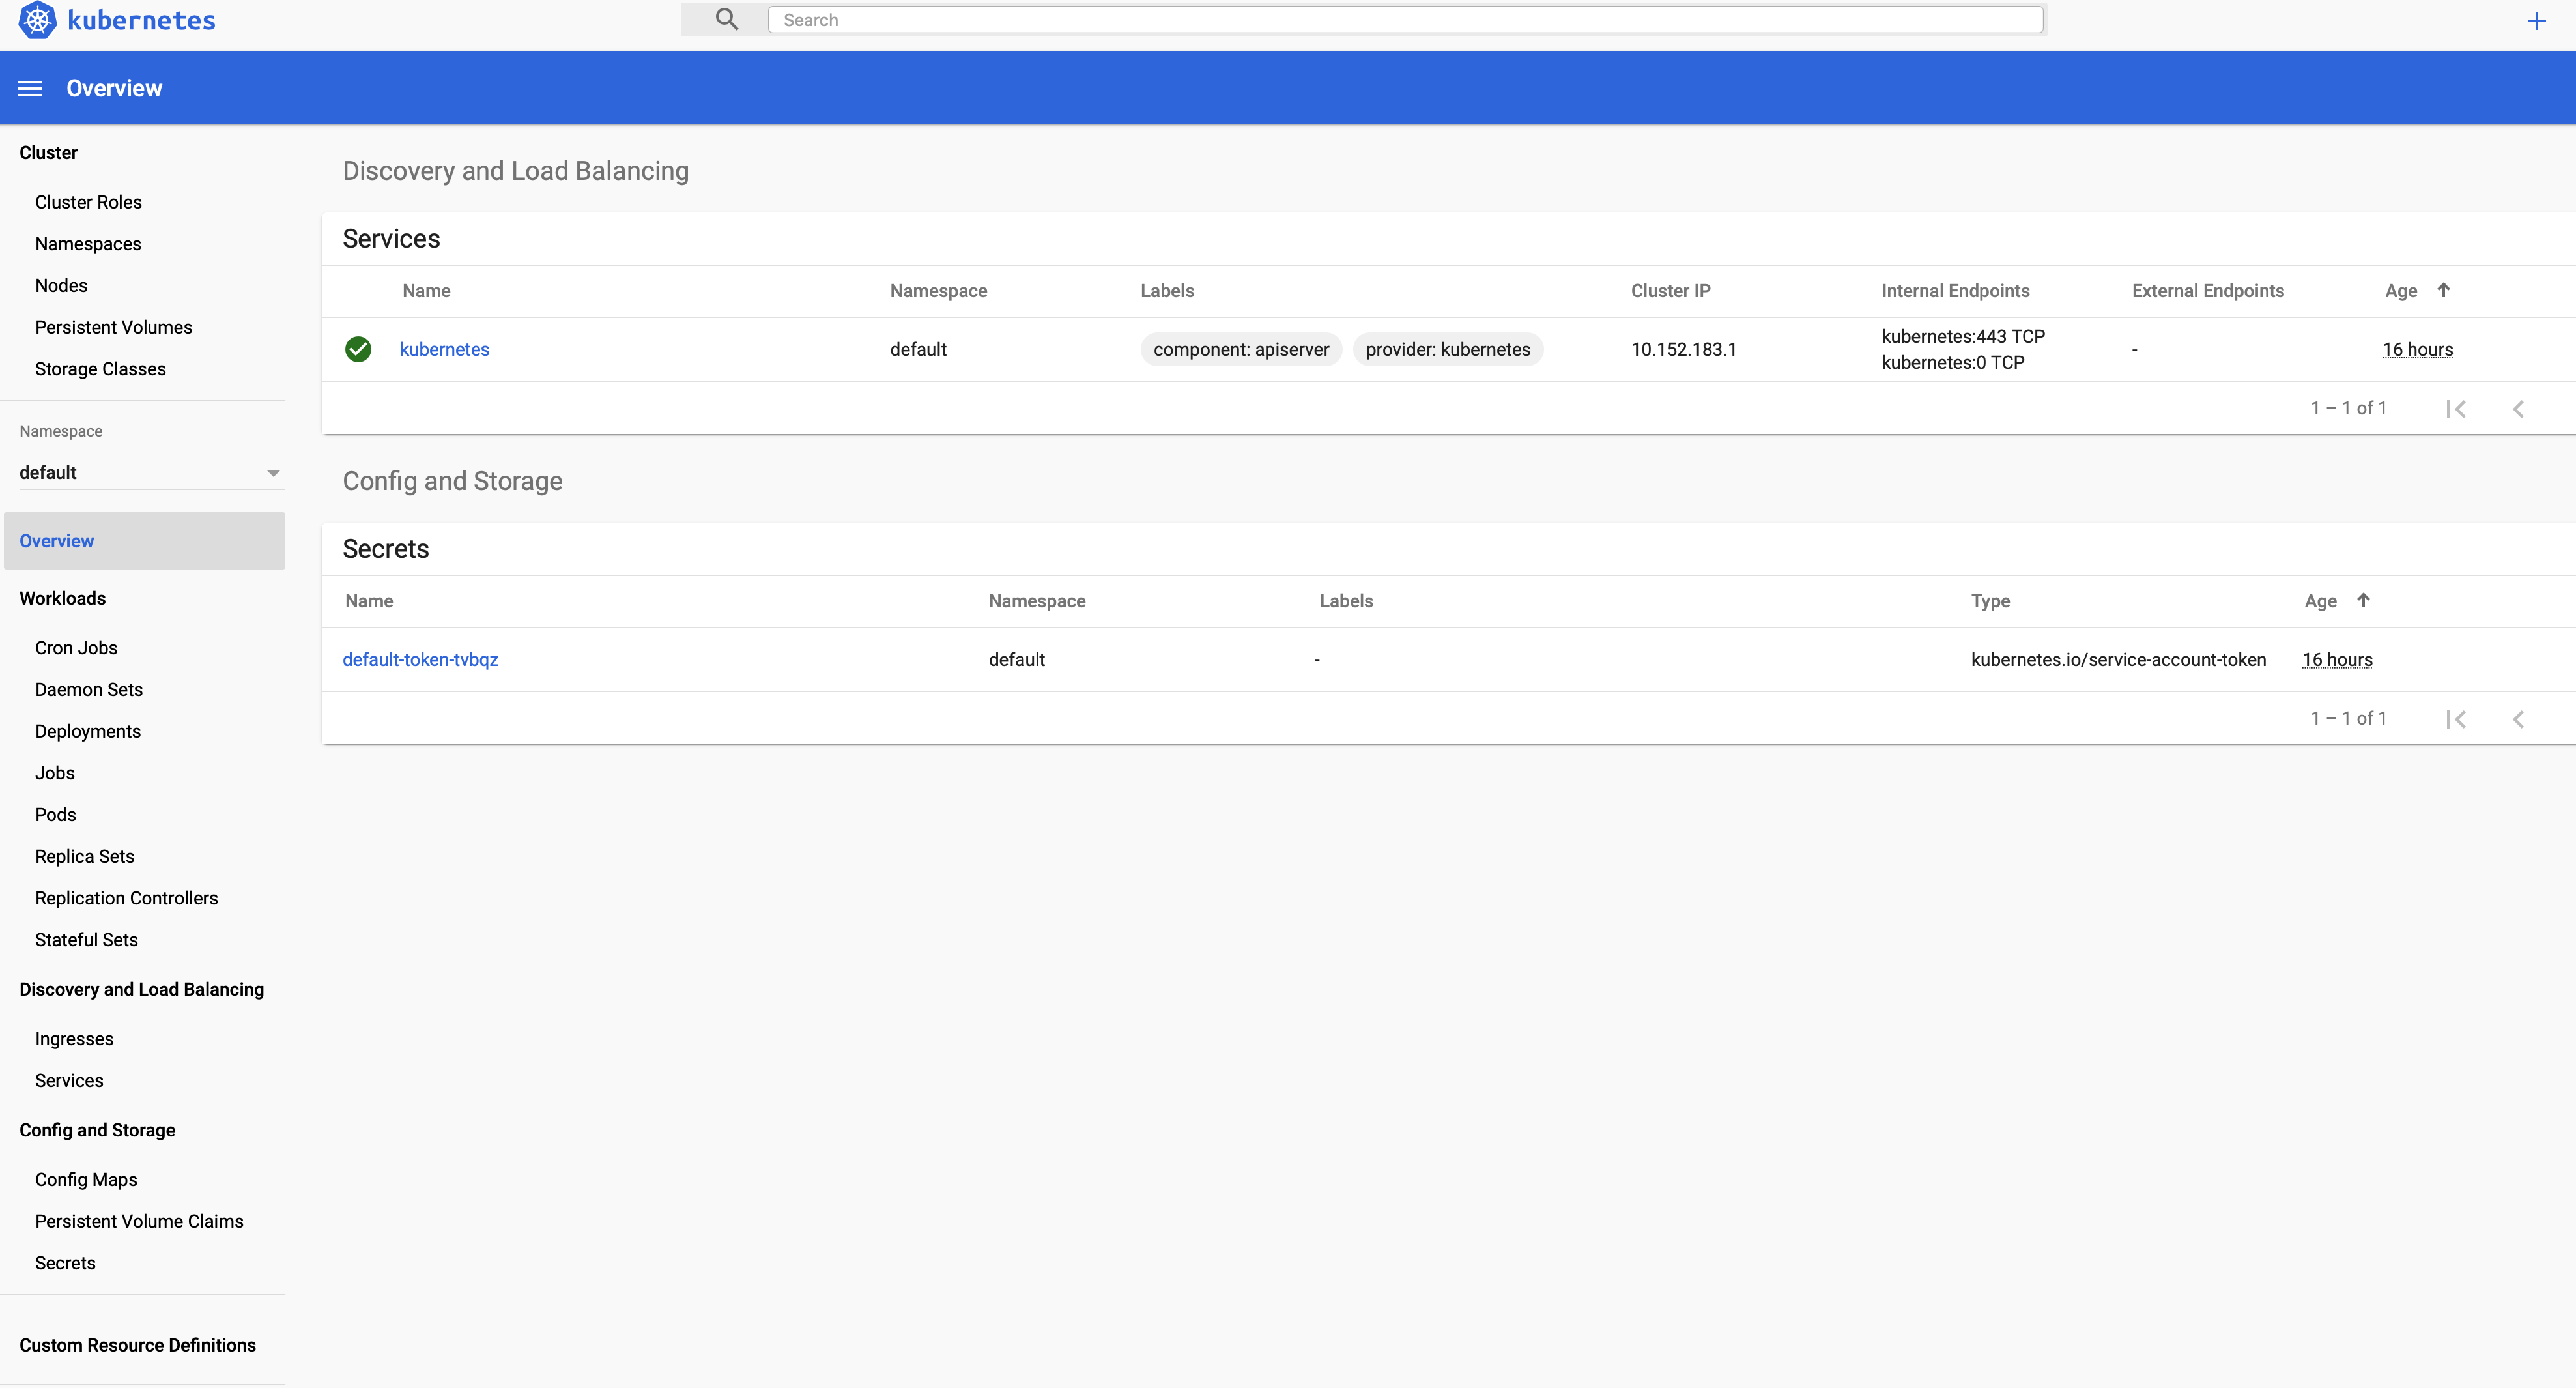Open the kubernetes service link
2576x1388 pixels.
click(444, 349)
